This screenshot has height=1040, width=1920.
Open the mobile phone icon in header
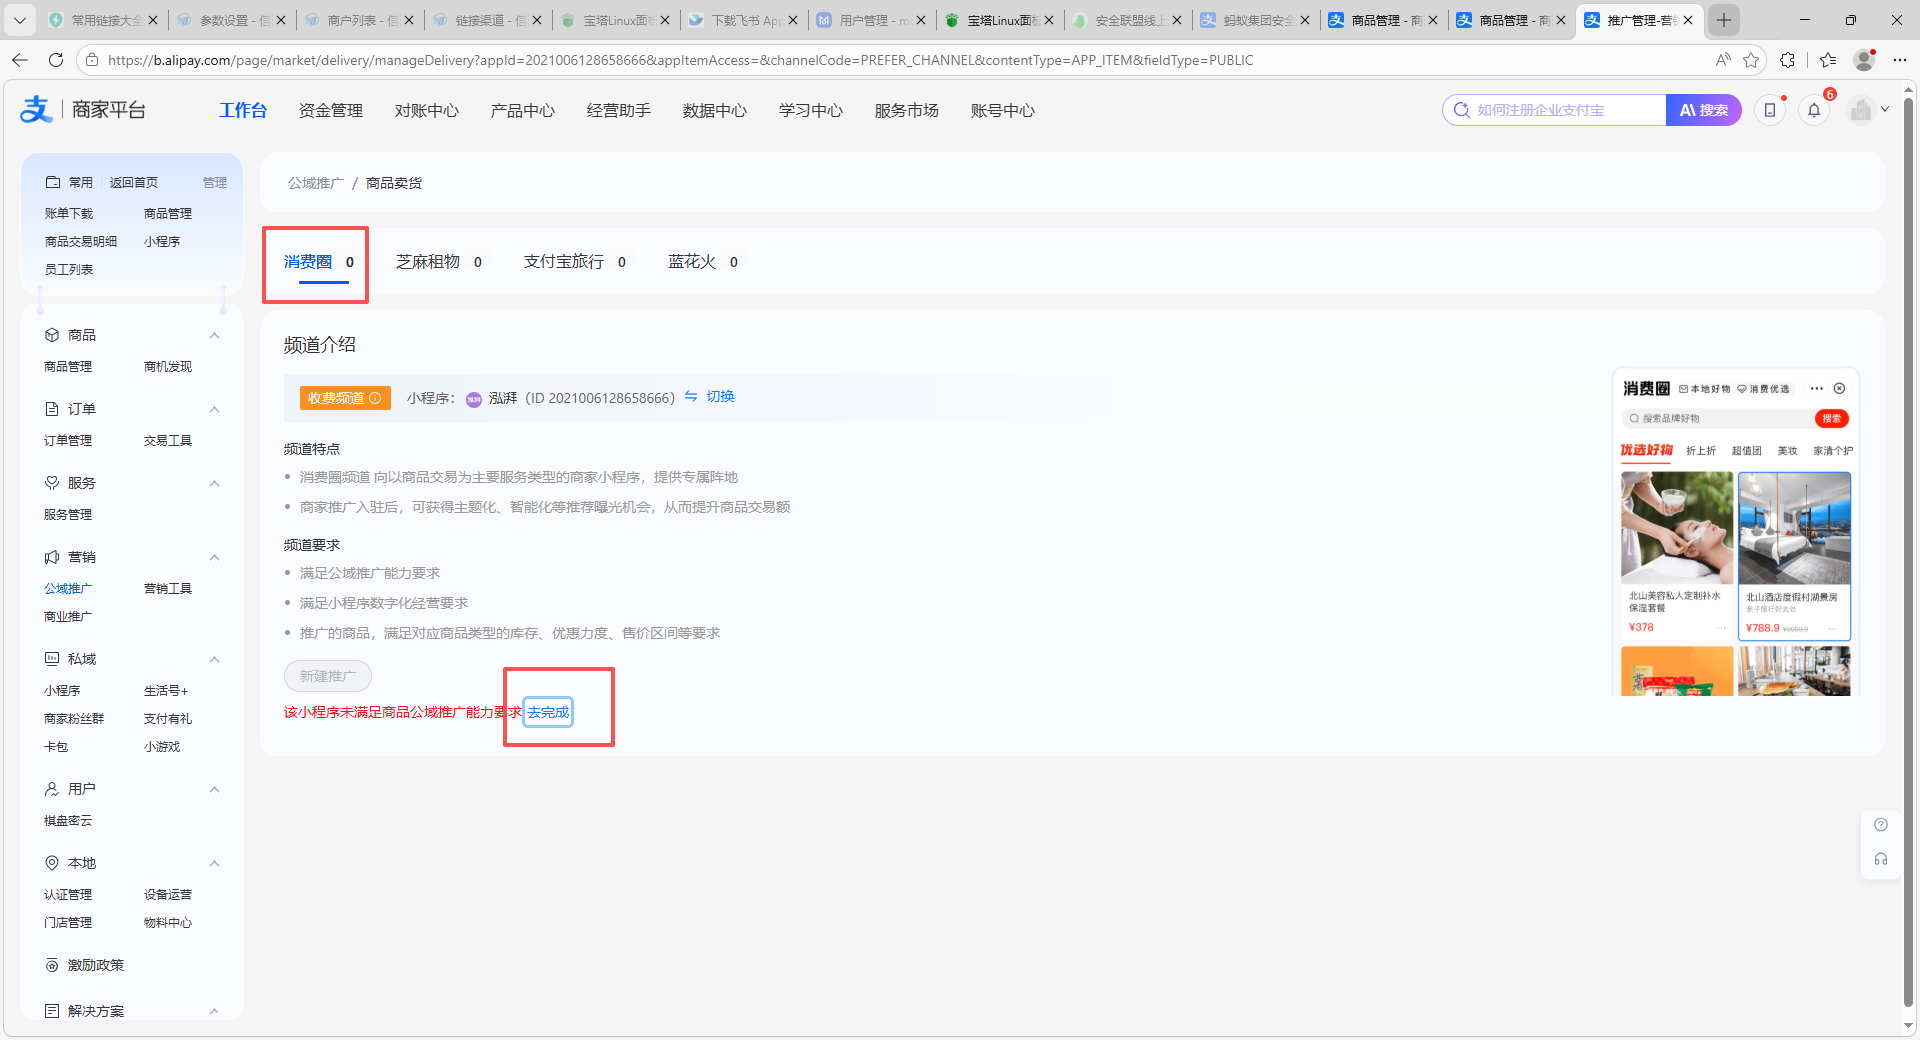1770,111
